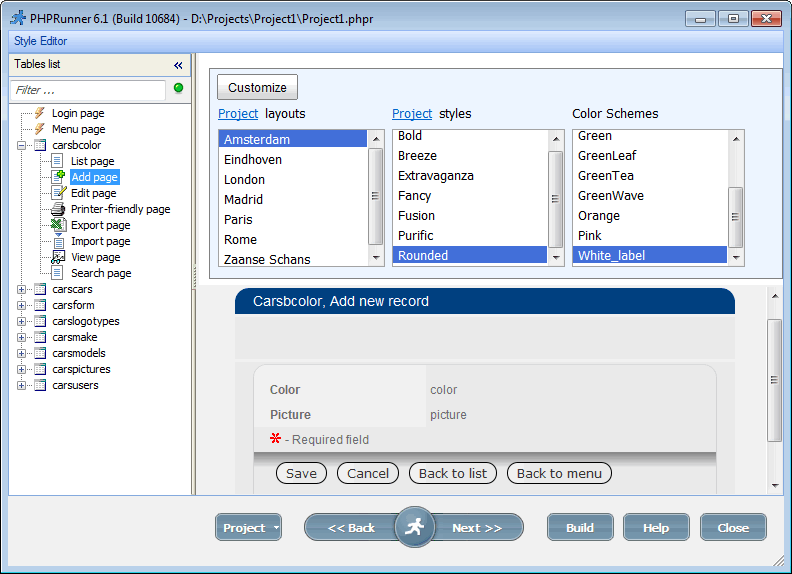Click preview pane scroll-down arrow
The width and height of the screenshot is (792, 574).
[775, 486]
